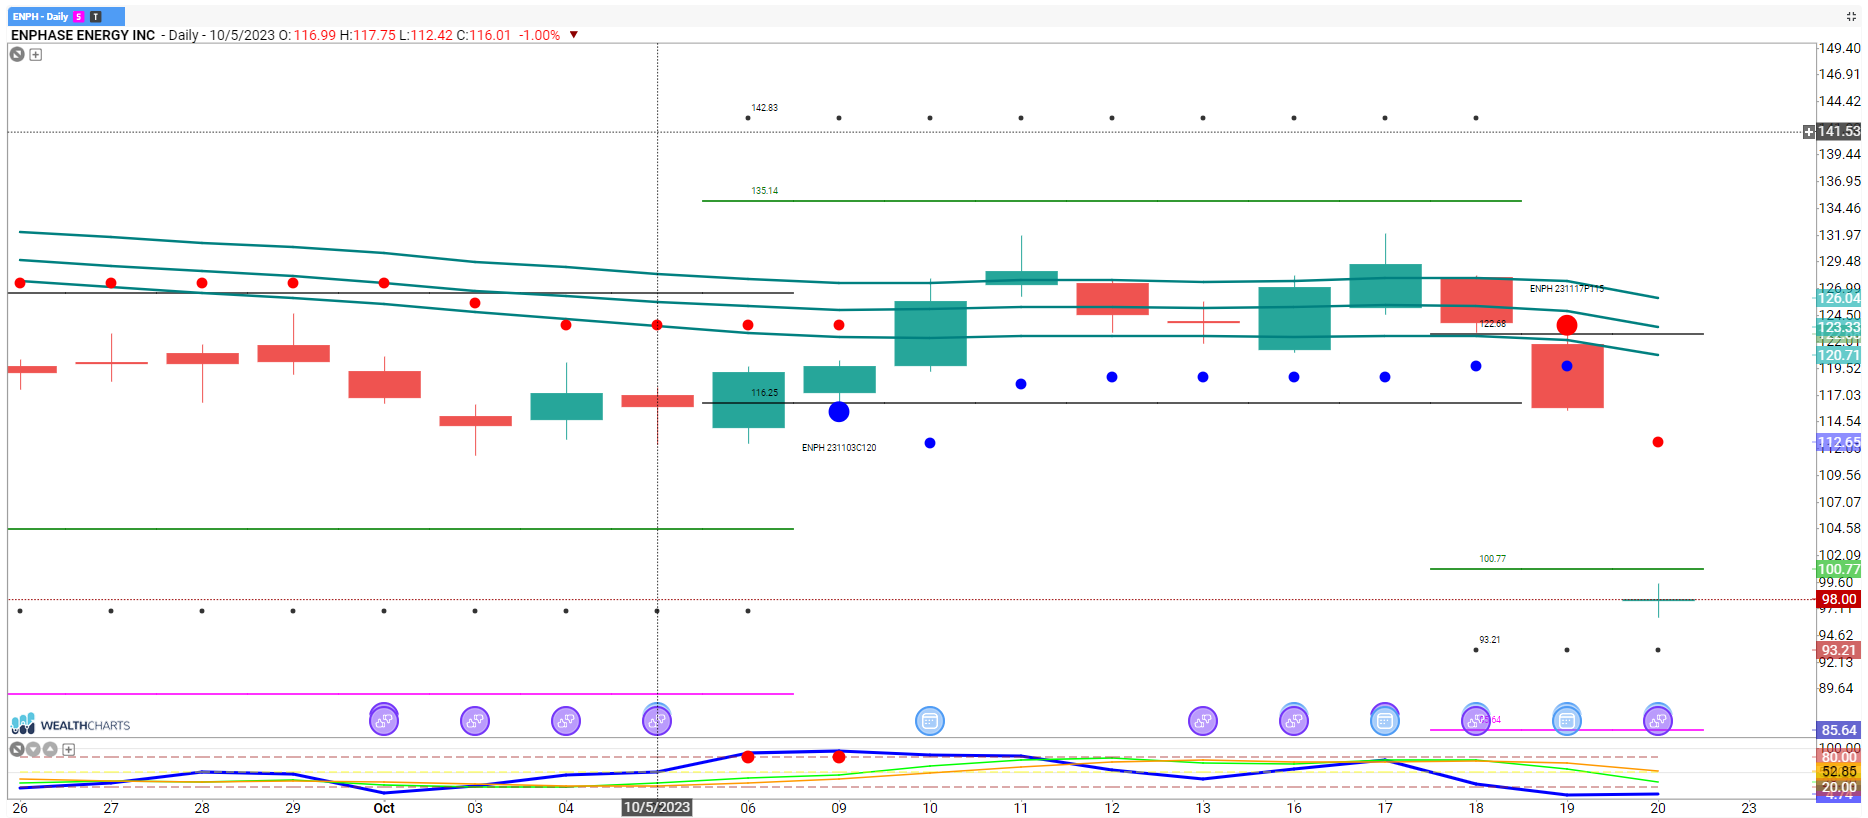Click the plus button beside the 141.53 price tag
Image resolution: width=1868 pixels, height=818 pixels.
[1808, 132]
